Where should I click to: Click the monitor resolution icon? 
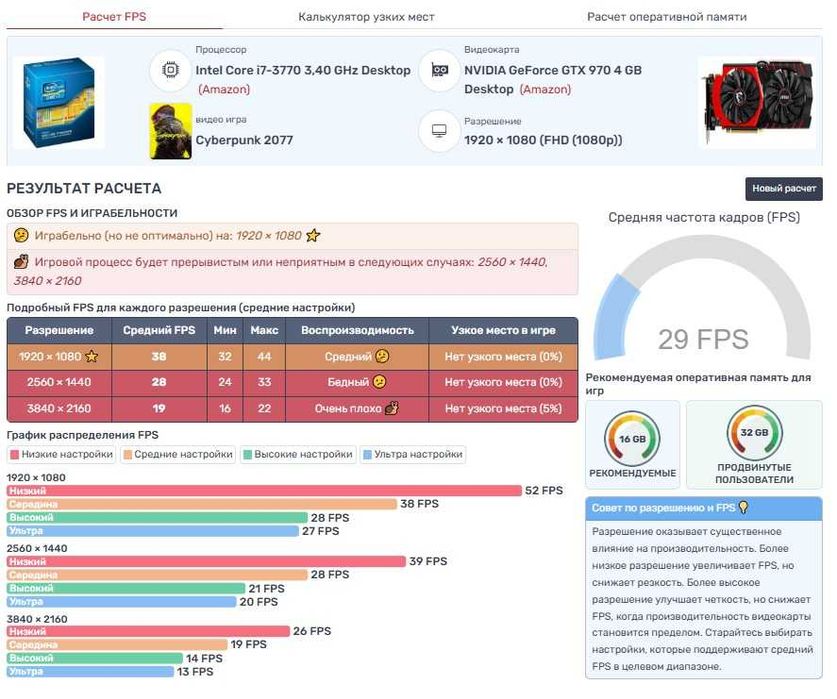pyautogui.click(x=439, y=131)
